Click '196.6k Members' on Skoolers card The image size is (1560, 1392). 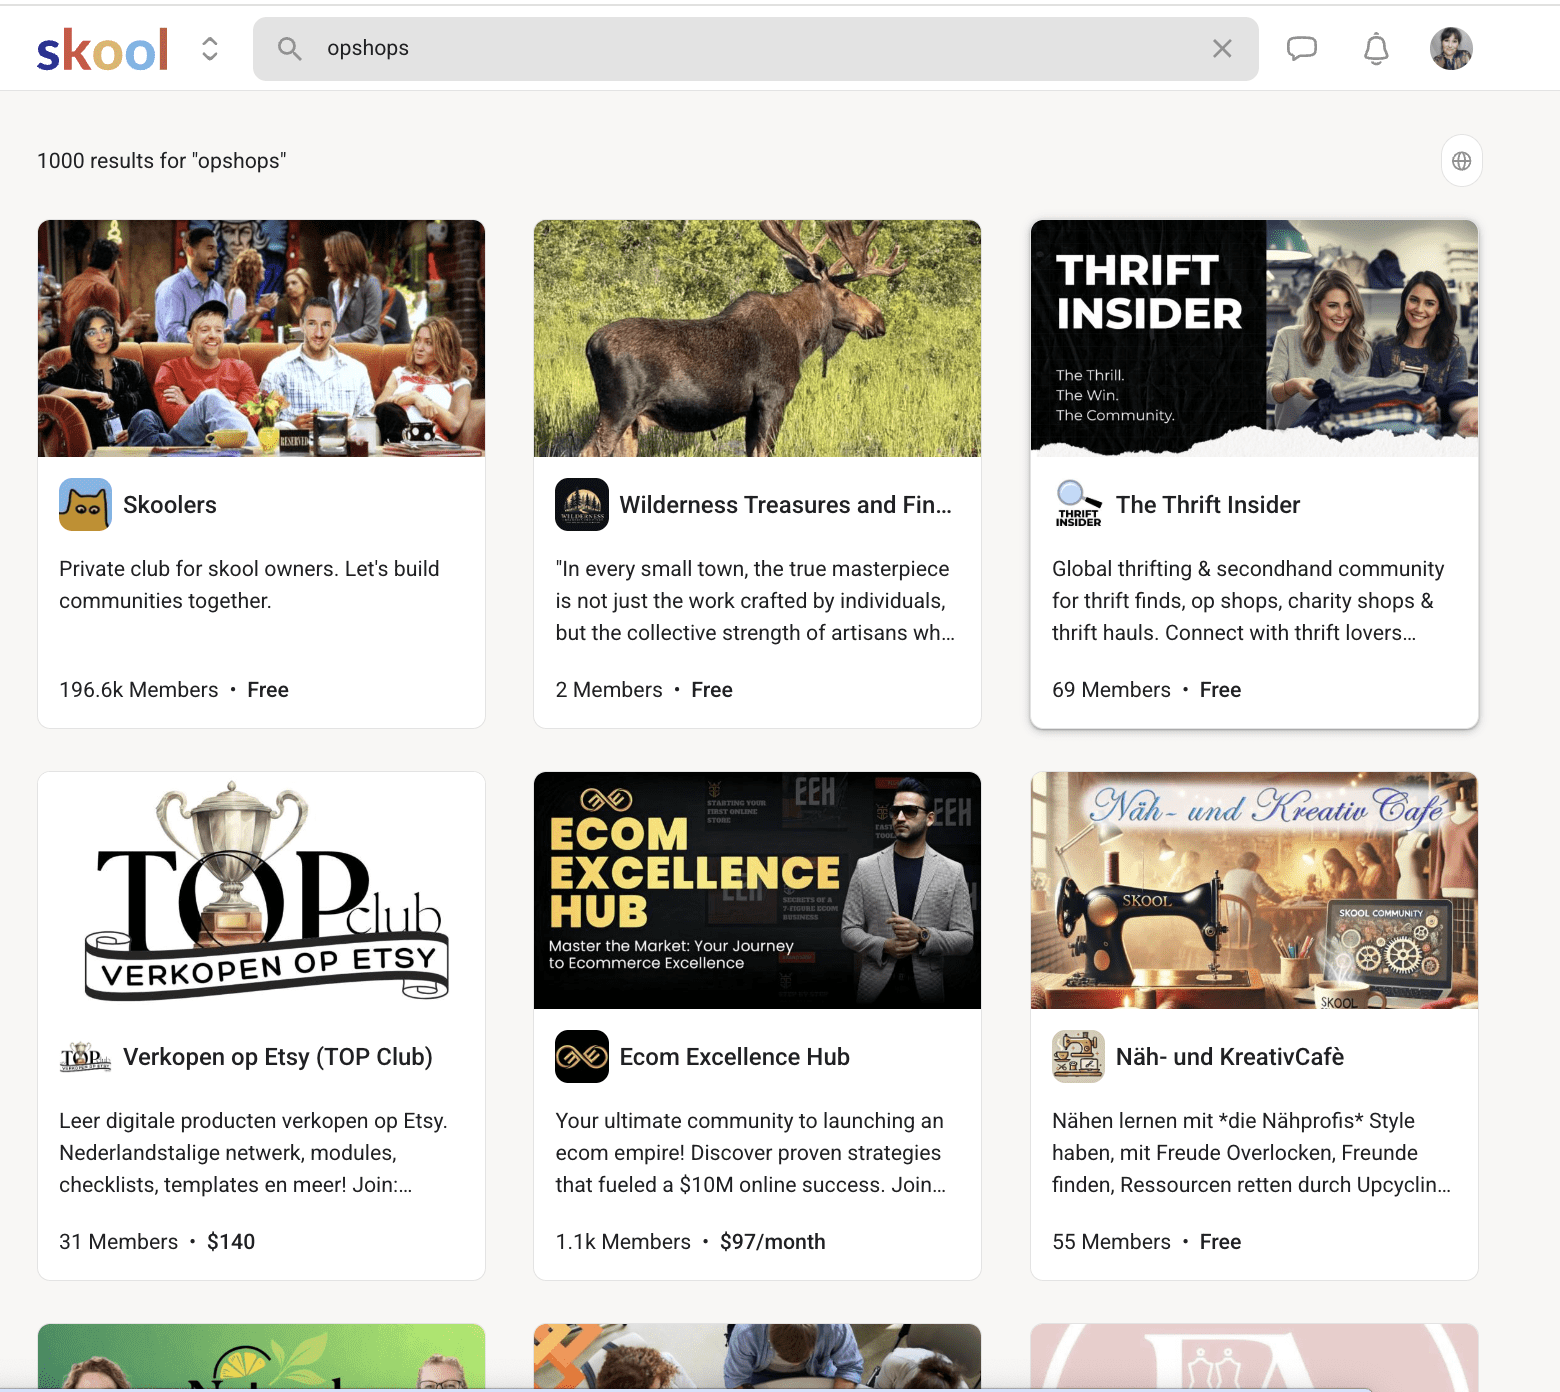(139, 690)
